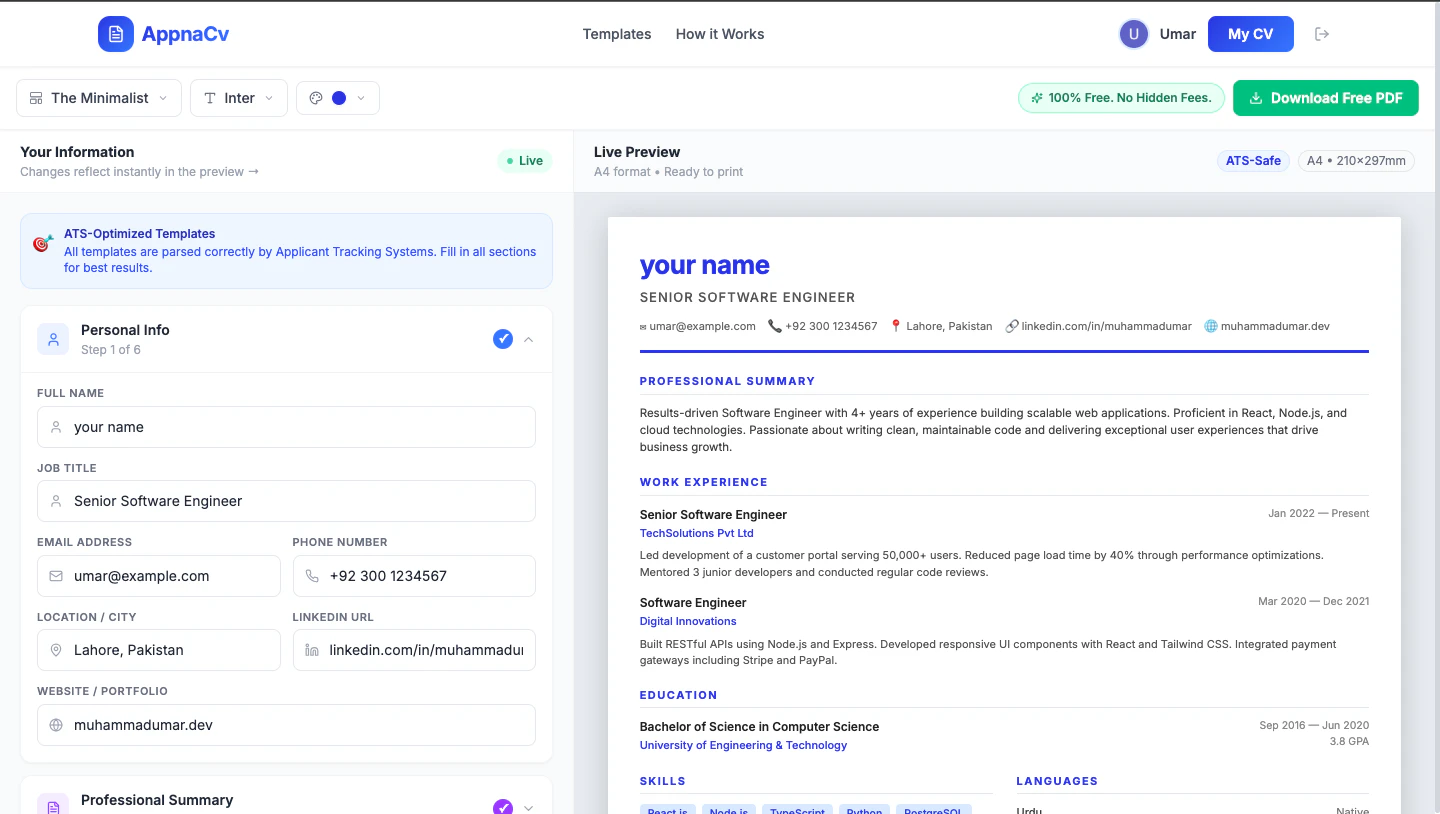This screenshot has height=814, width=1440.
Task: Click the Personal Info person icon
Action: pos(53,339)
